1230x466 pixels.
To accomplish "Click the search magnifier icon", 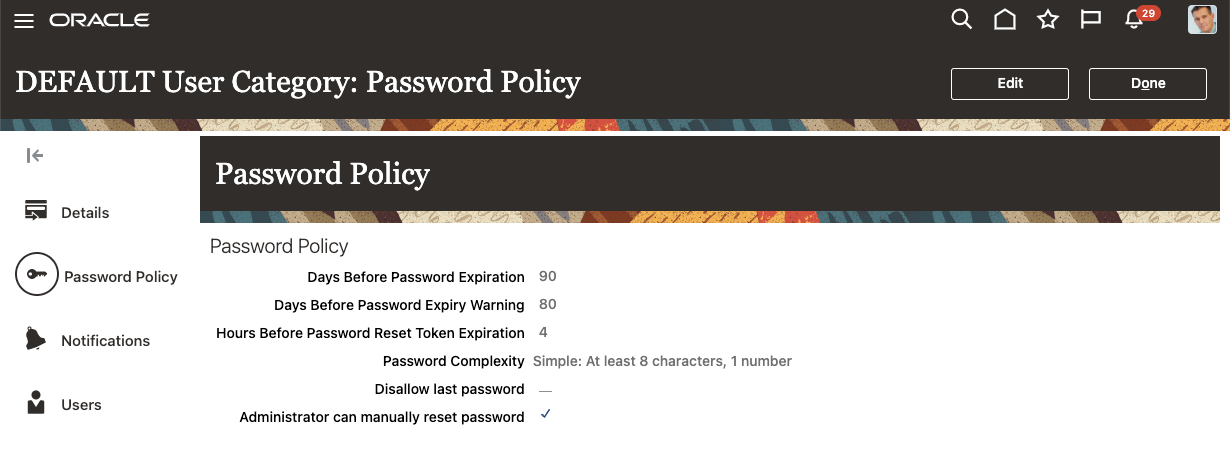I will 961,20.
